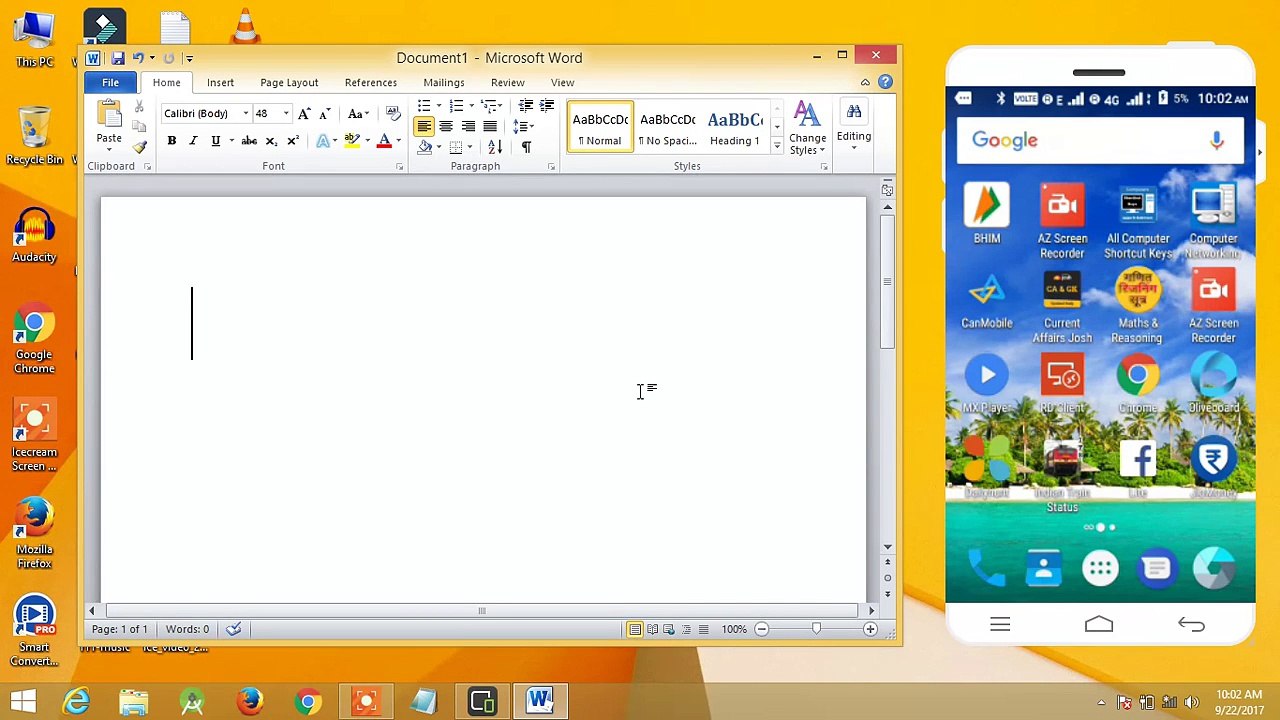
Task: Align the paragraph text to the right
Action: (x=468, y=127)
